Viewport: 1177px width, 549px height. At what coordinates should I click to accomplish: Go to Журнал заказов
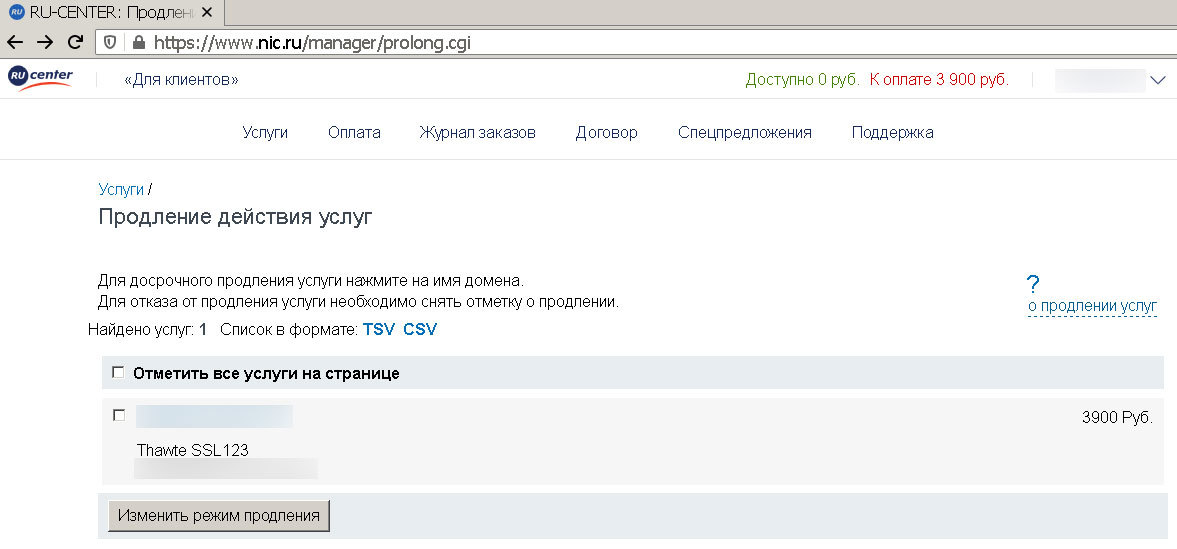tap(477, 132)
